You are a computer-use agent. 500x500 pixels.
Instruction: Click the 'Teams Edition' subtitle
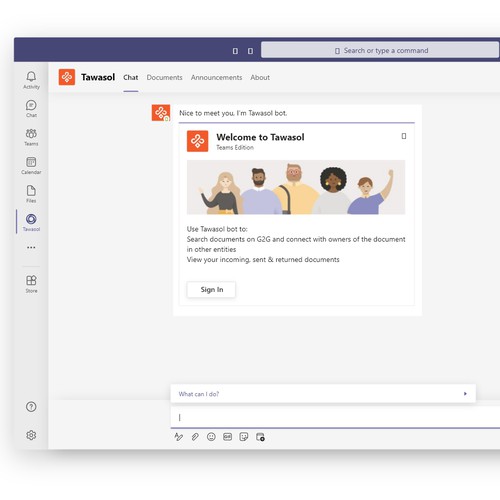click(x=235, y=147)
